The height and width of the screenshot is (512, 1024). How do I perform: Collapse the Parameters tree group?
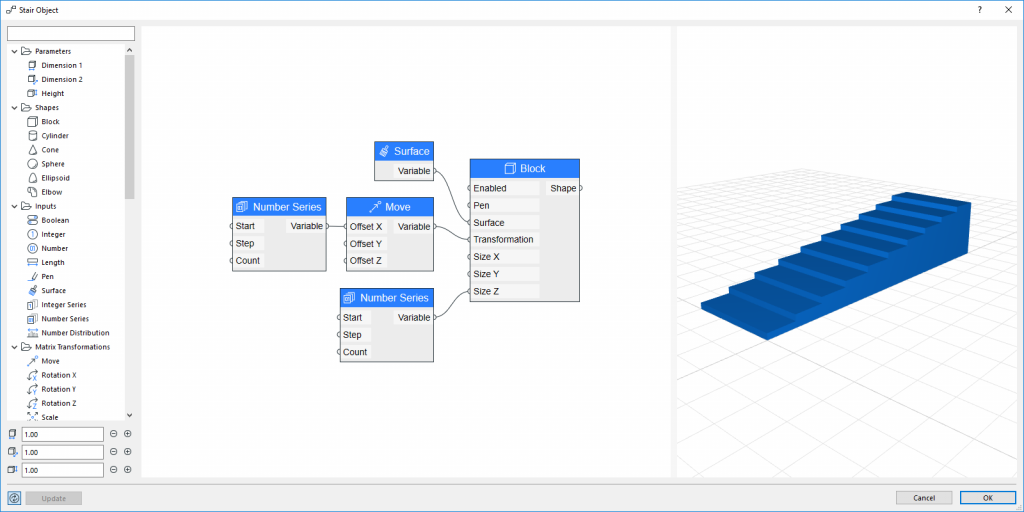pyautogui.click(x=14, y=51)
